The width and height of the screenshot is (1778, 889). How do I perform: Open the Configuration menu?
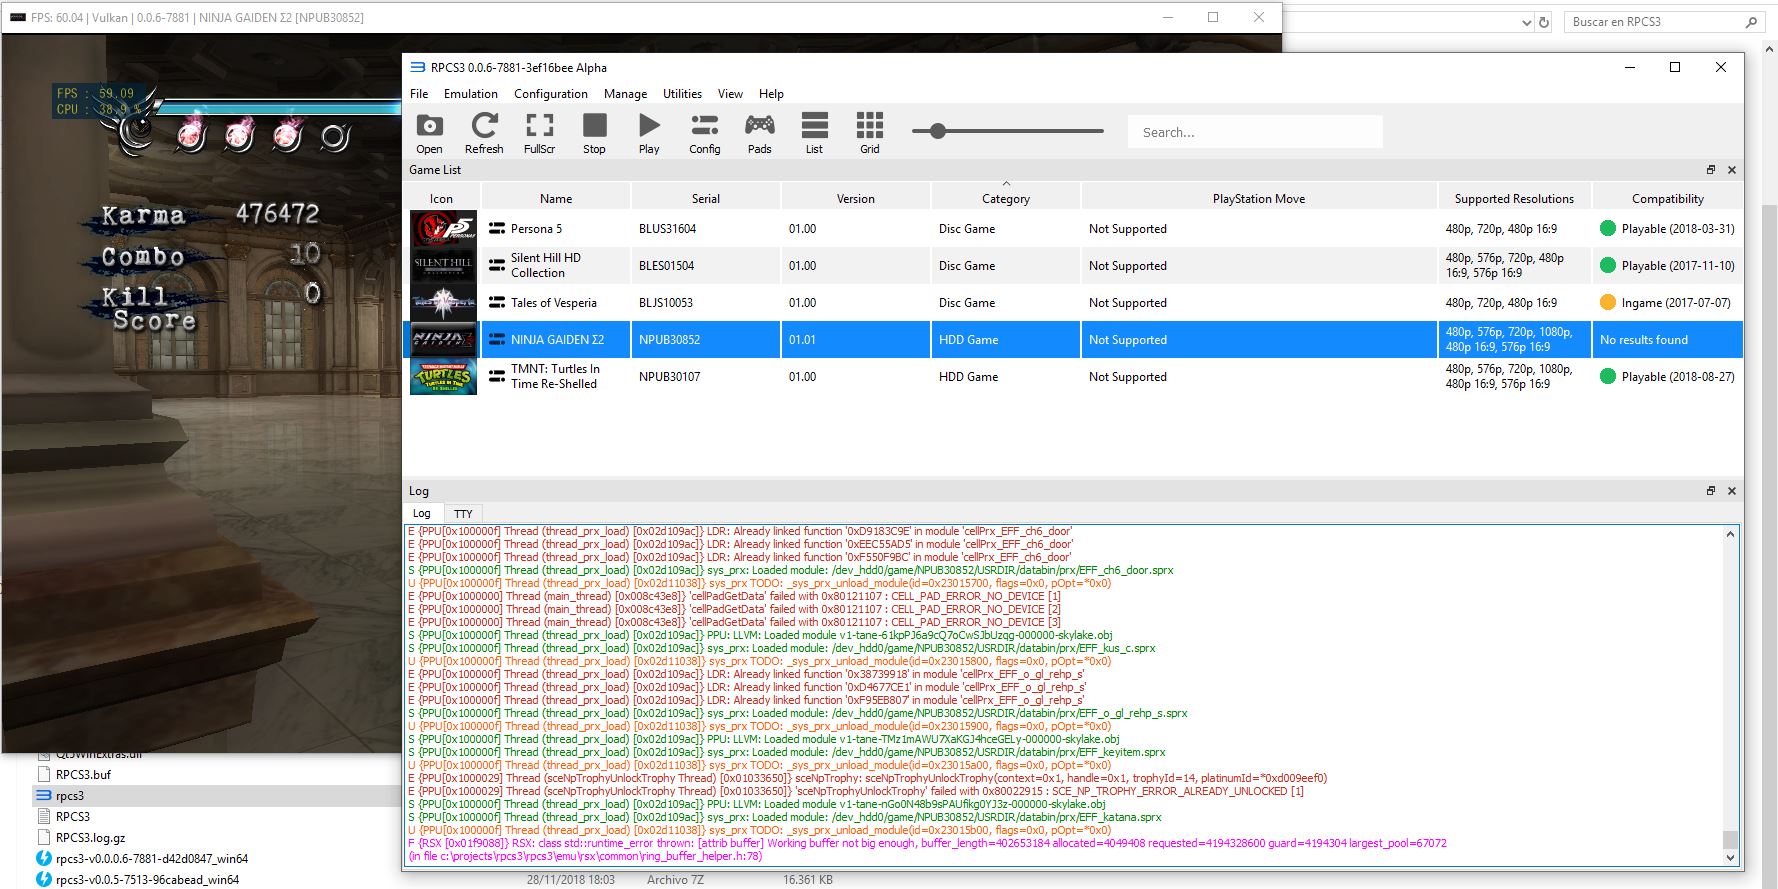pos(551,94)
